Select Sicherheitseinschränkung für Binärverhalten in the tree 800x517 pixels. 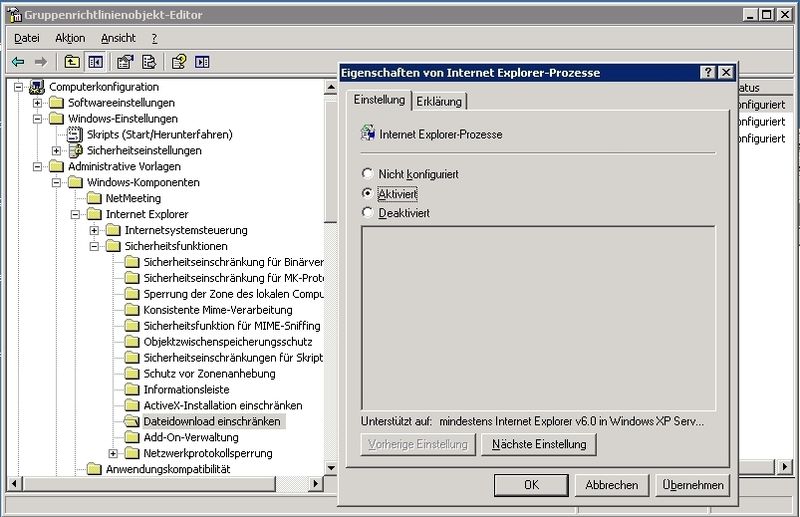(233, 262)
